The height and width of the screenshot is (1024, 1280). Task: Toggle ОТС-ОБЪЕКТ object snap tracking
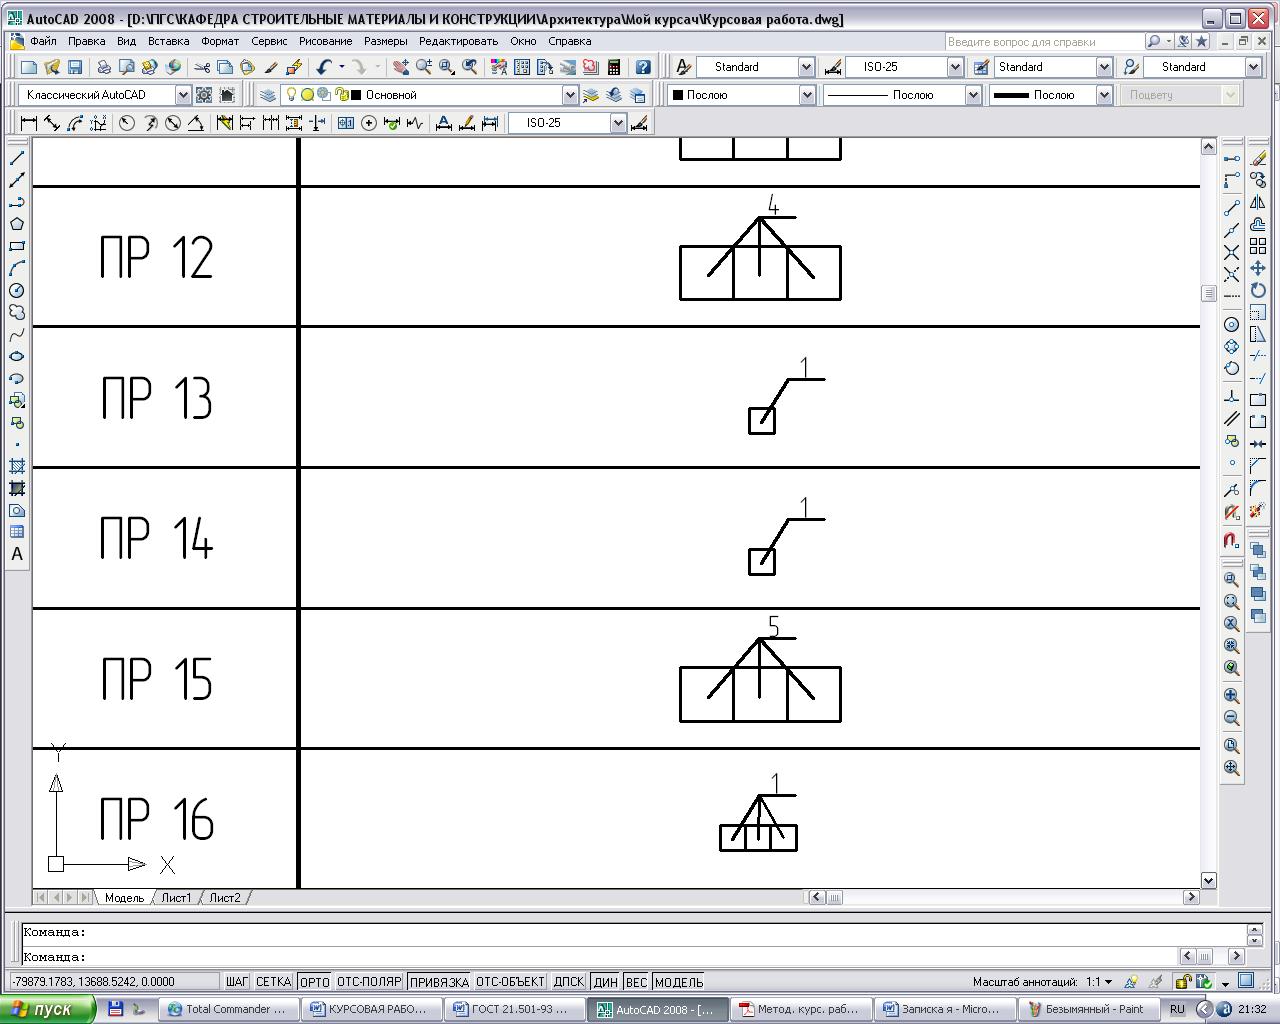tap(510, 982)
